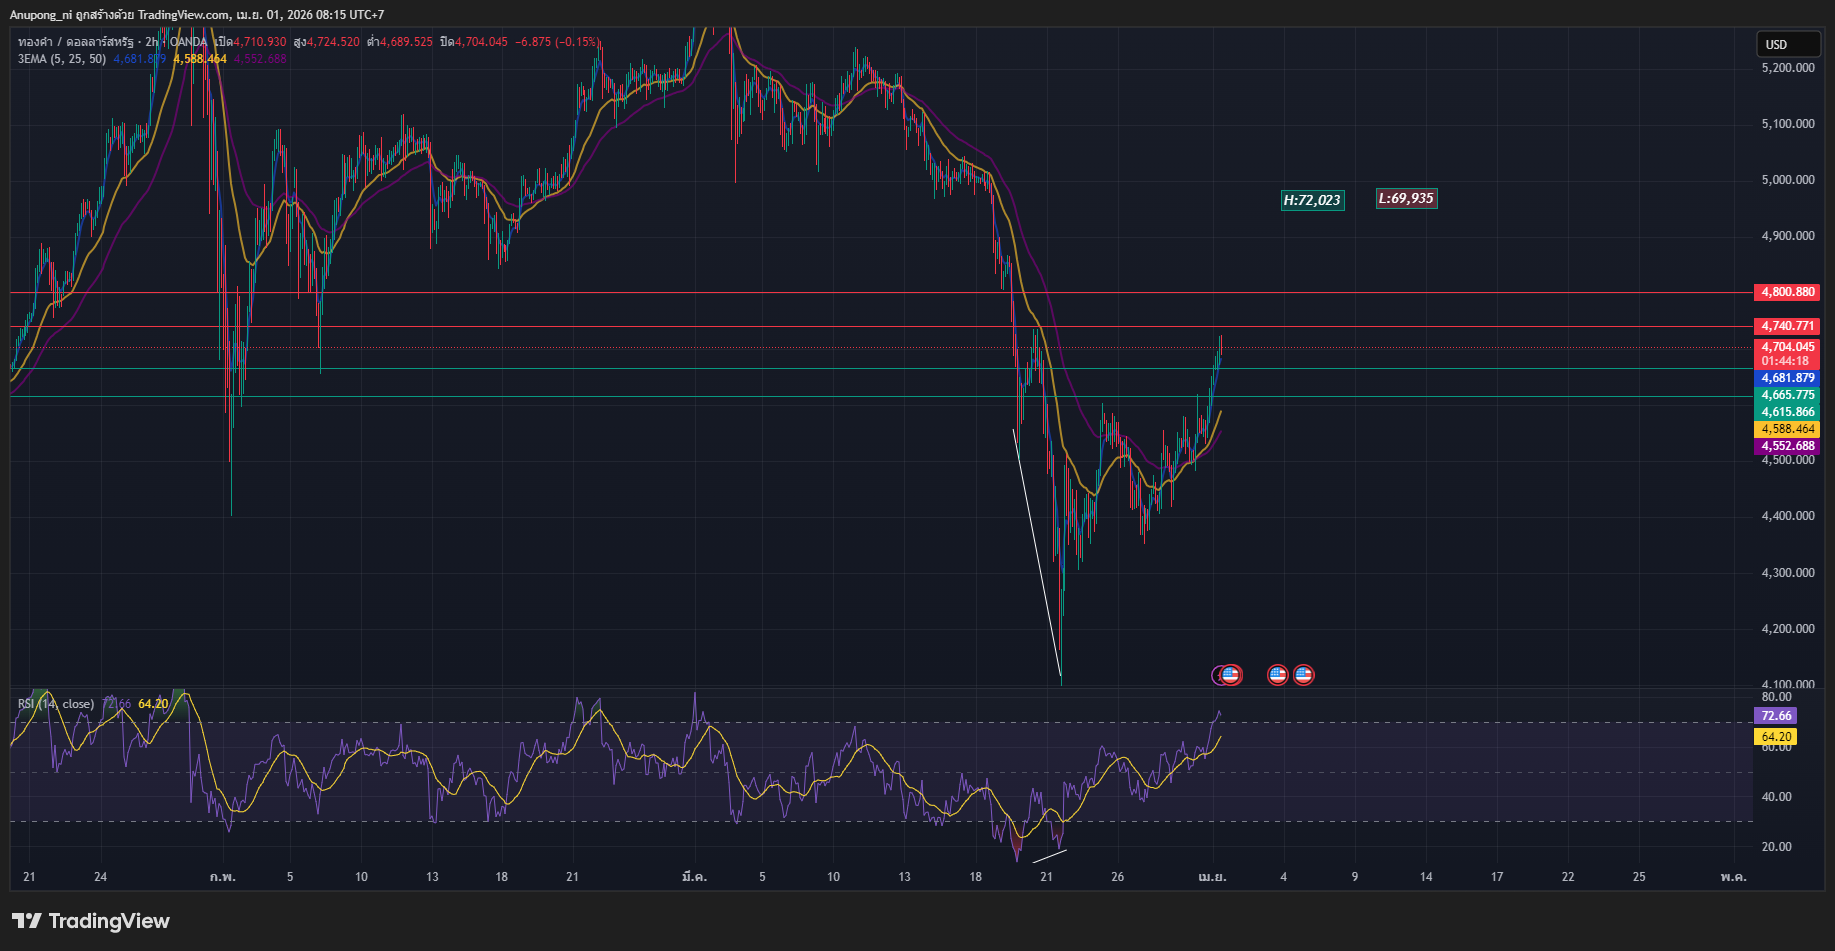Open the USD currency selector

(x=1787, y=44)
